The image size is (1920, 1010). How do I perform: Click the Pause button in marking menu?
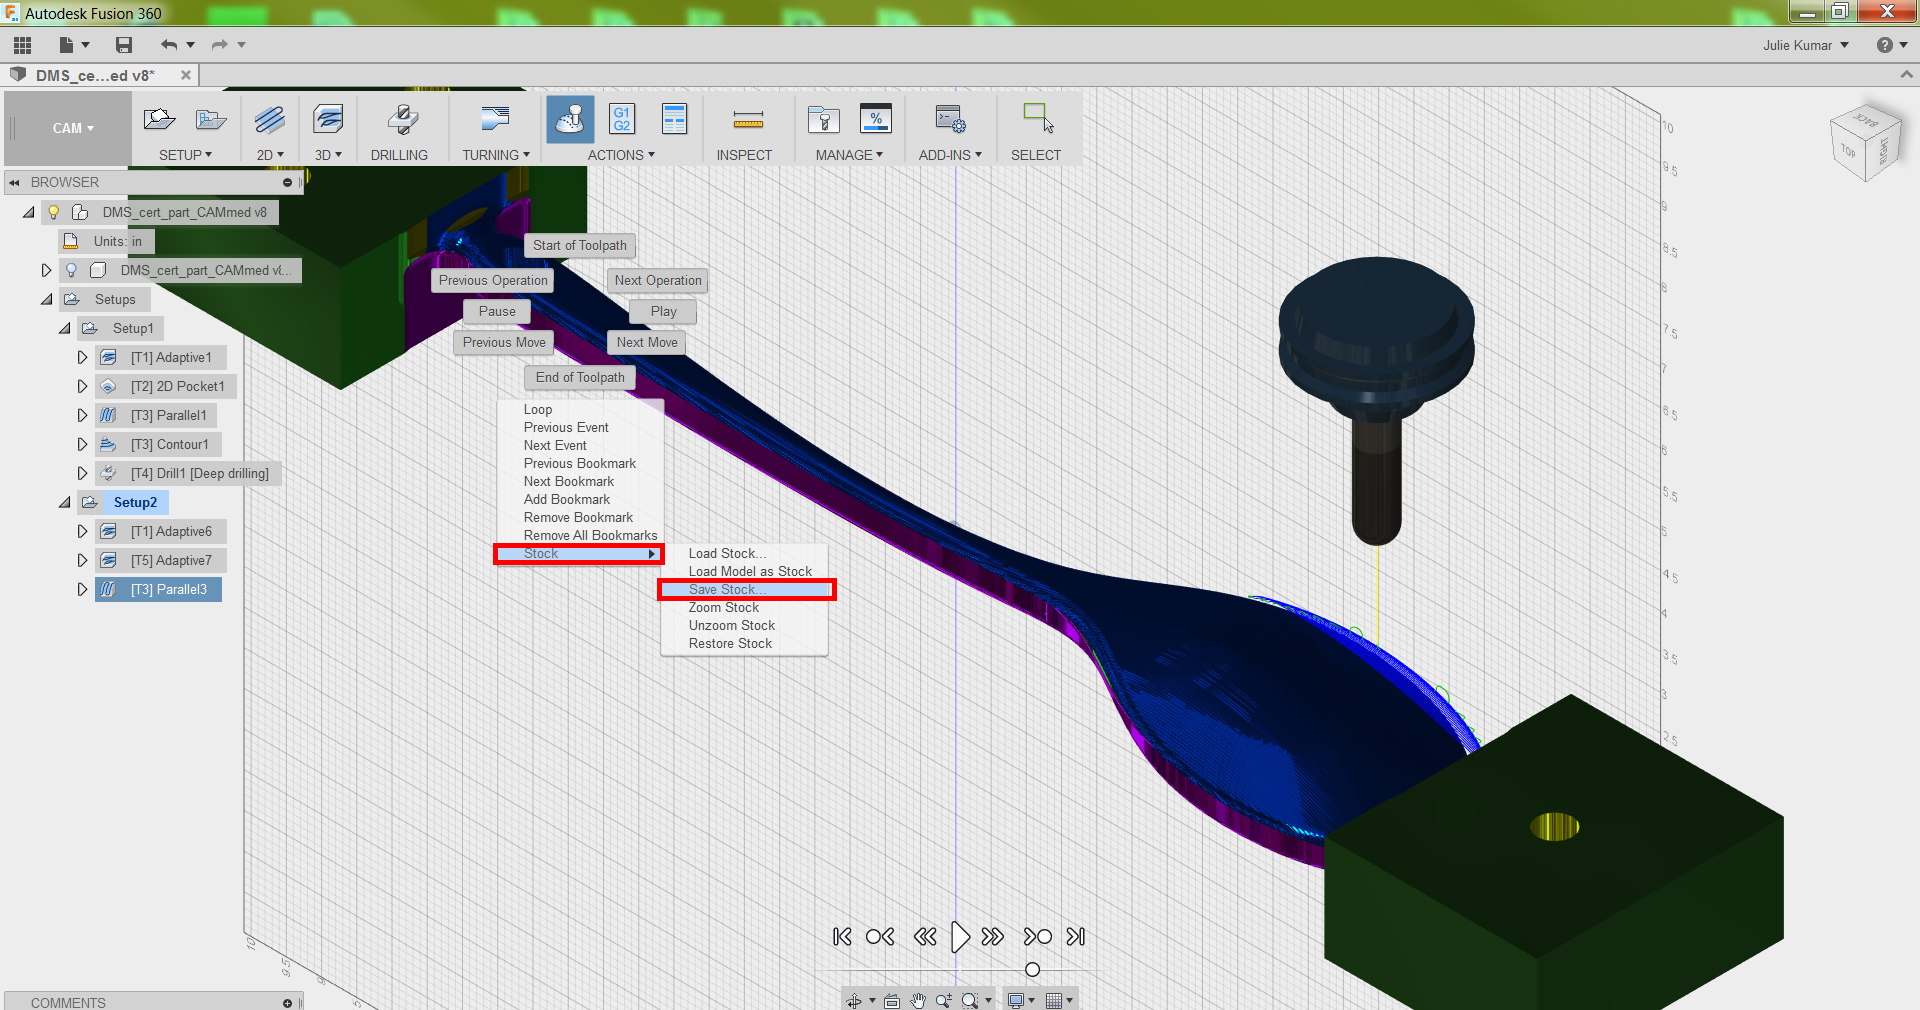click(x=497, y=312)
